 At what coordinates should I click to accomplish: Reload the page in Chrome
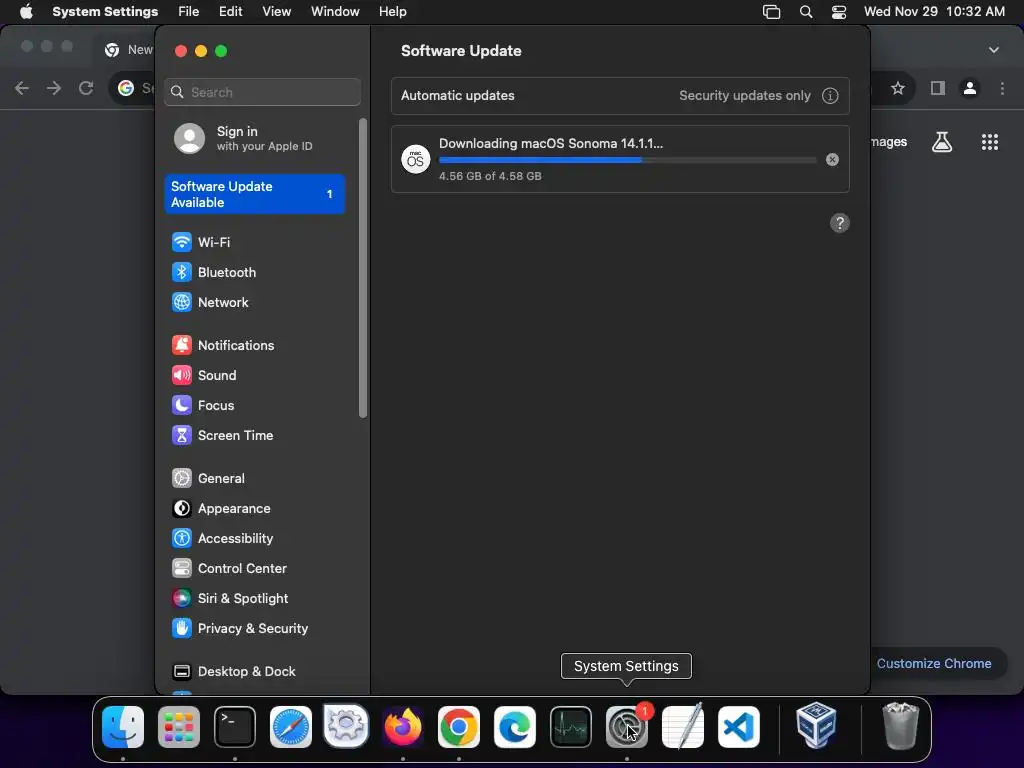(86, 88)
